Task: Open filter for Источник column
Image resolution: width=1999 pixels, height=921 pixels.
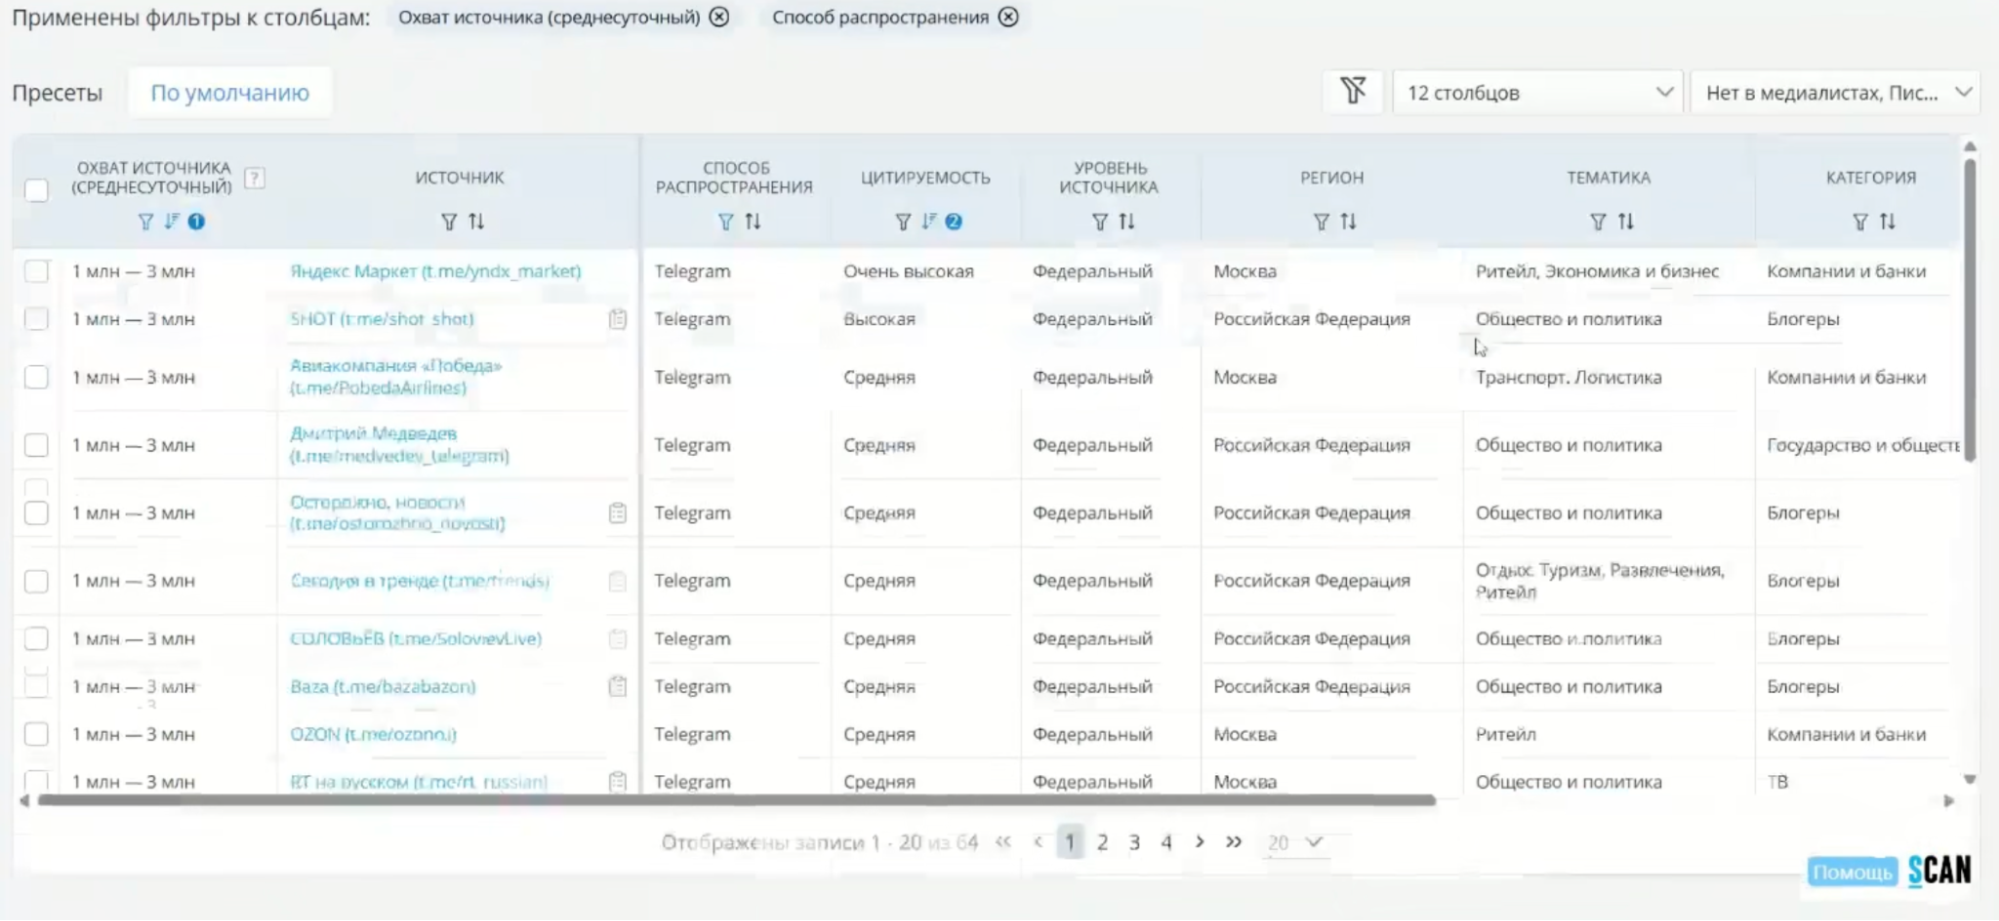Action: pyautogui.click(x=449, y=222)
